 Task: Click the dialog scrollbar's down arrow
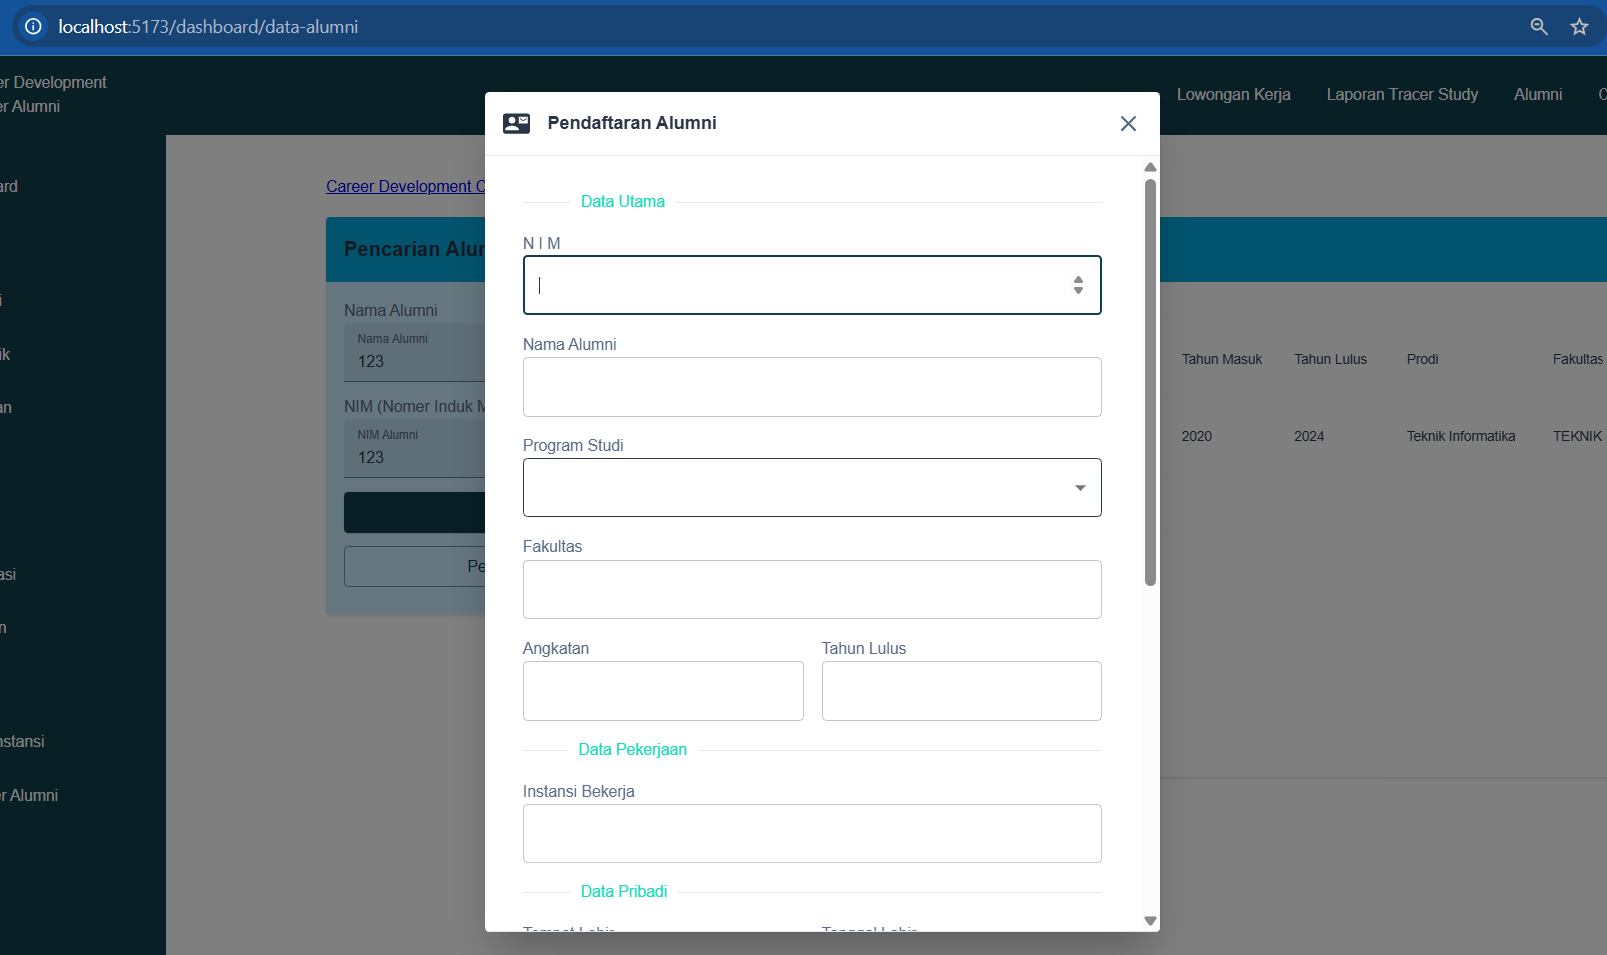tap(1150, 921)
